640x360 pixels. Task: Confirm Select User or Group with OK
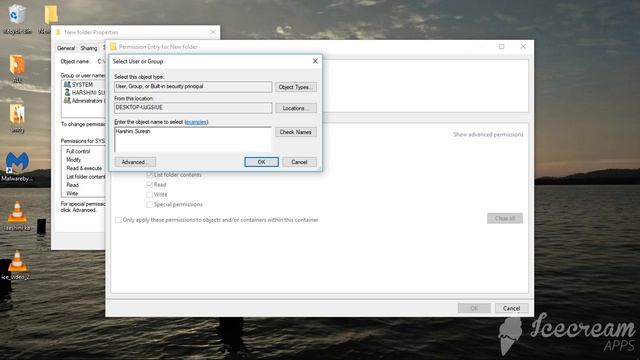pos(261,162)
